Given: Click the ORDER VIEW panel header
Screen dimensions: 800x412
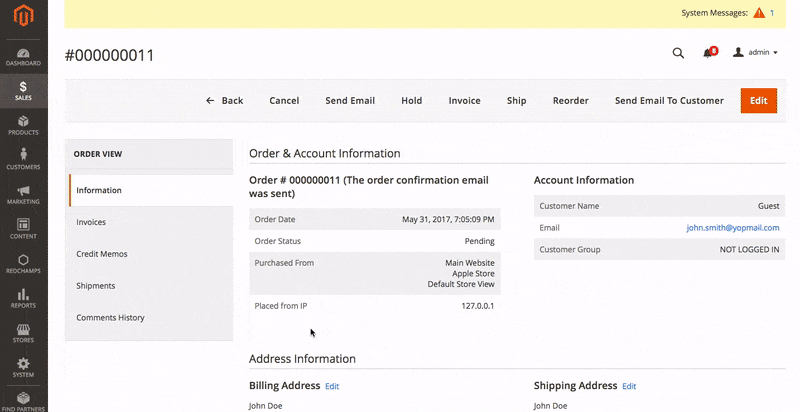Looking at the screenshot, I should tap(98, 154).
